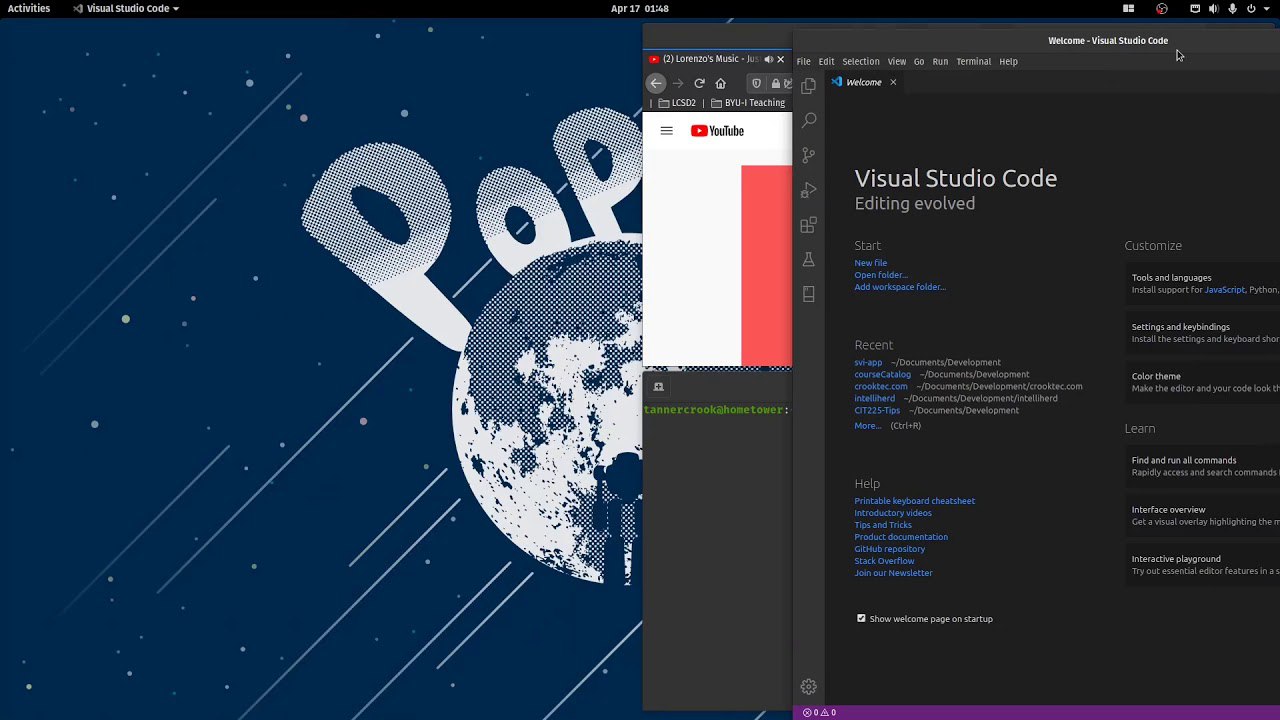Open the Testing flask view

809,260
